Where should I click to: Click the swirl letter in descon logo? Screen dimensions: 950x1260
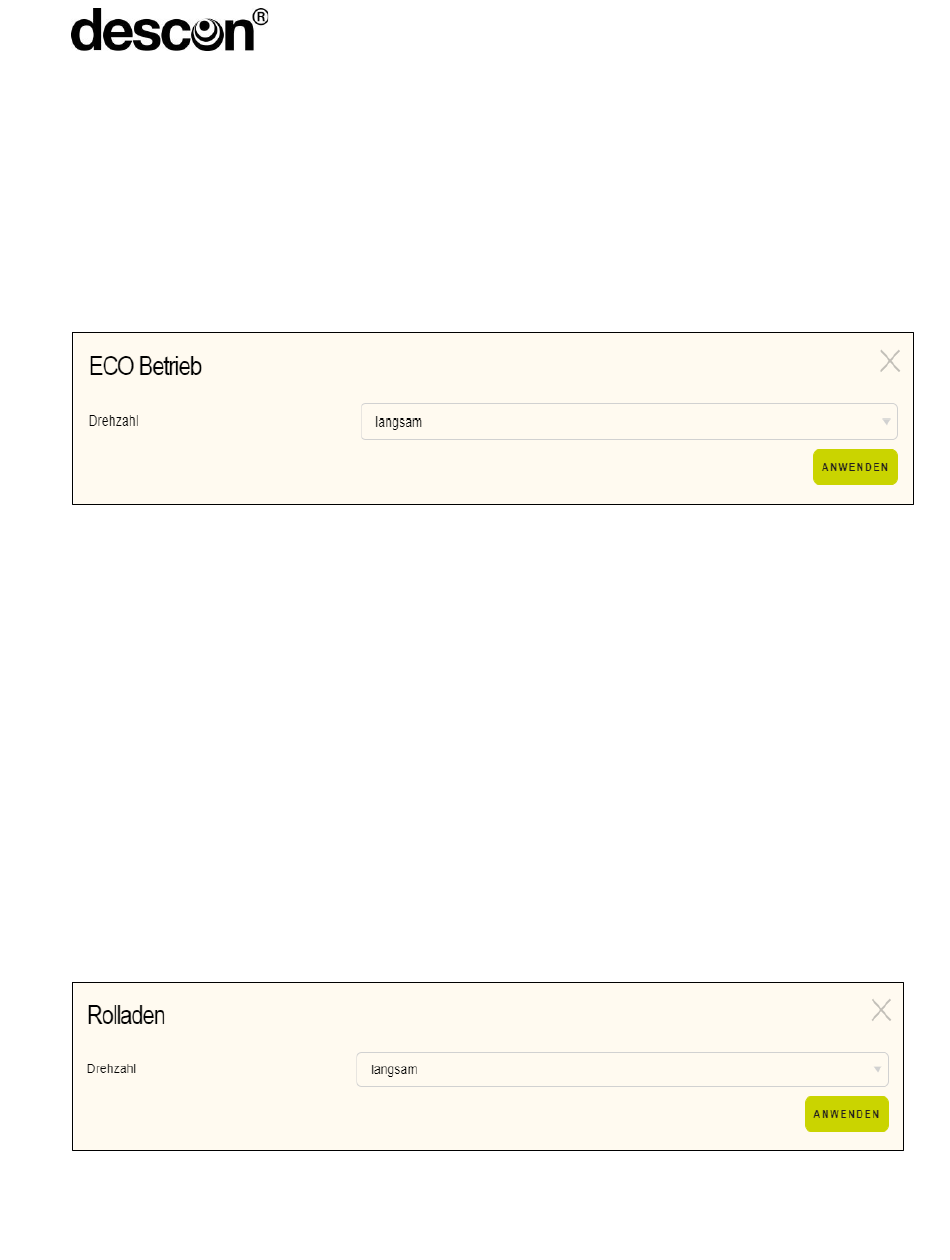pos(208,35)
